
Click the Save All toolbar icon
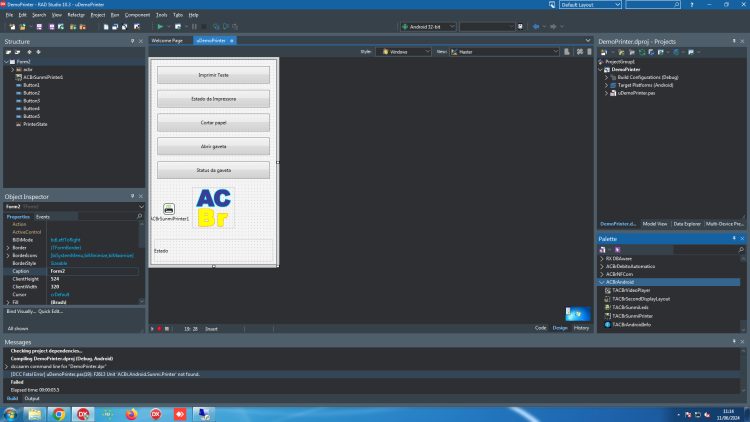click(x=51, y=27)
